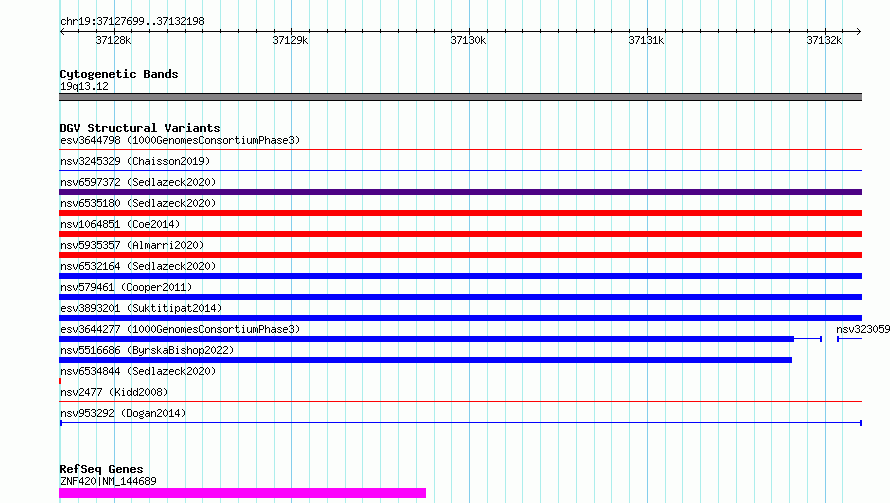Viewport: 890px width, 503px height.
Task: Click the nsv5516686 (ByrskaBishop2022) label
Action: coord(147,350)
